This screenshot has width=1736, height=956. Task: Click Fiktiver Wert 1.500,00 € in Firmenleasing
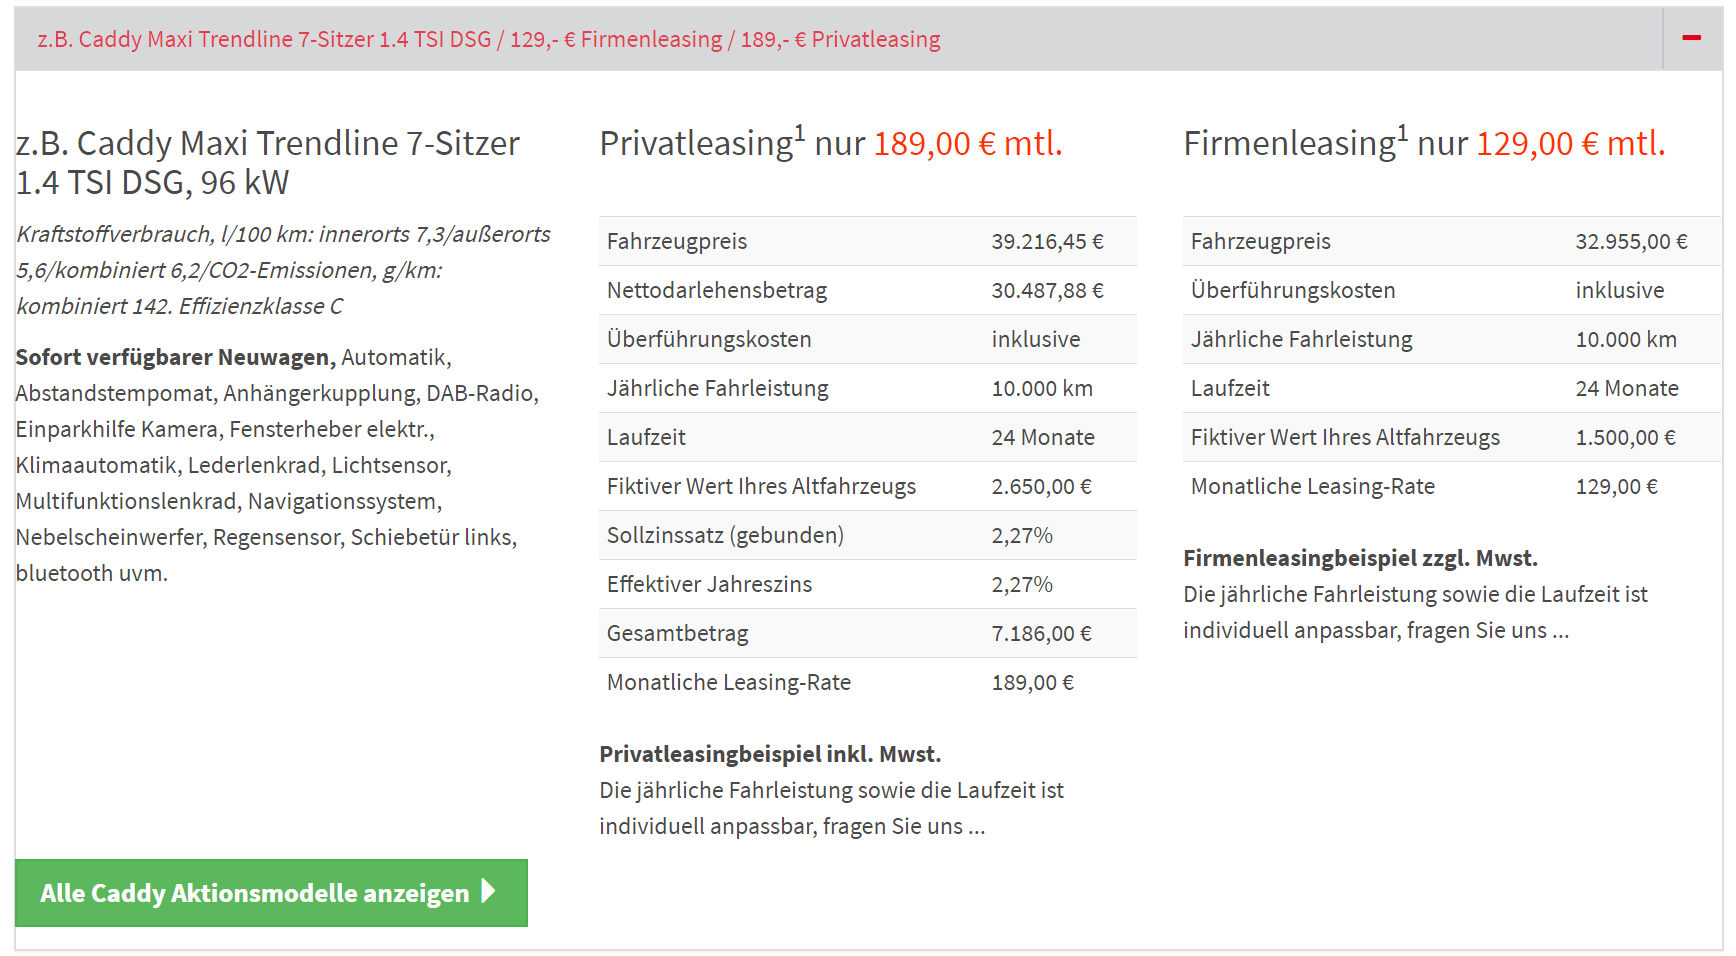[x=1625, y=437]
